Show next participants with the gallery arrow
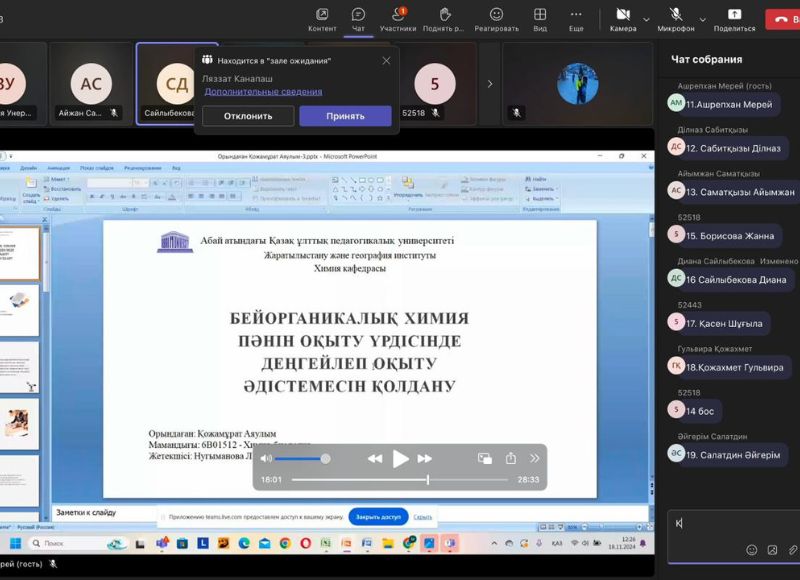This screenshot has height=580, width=800. click(x=490, y=84)
